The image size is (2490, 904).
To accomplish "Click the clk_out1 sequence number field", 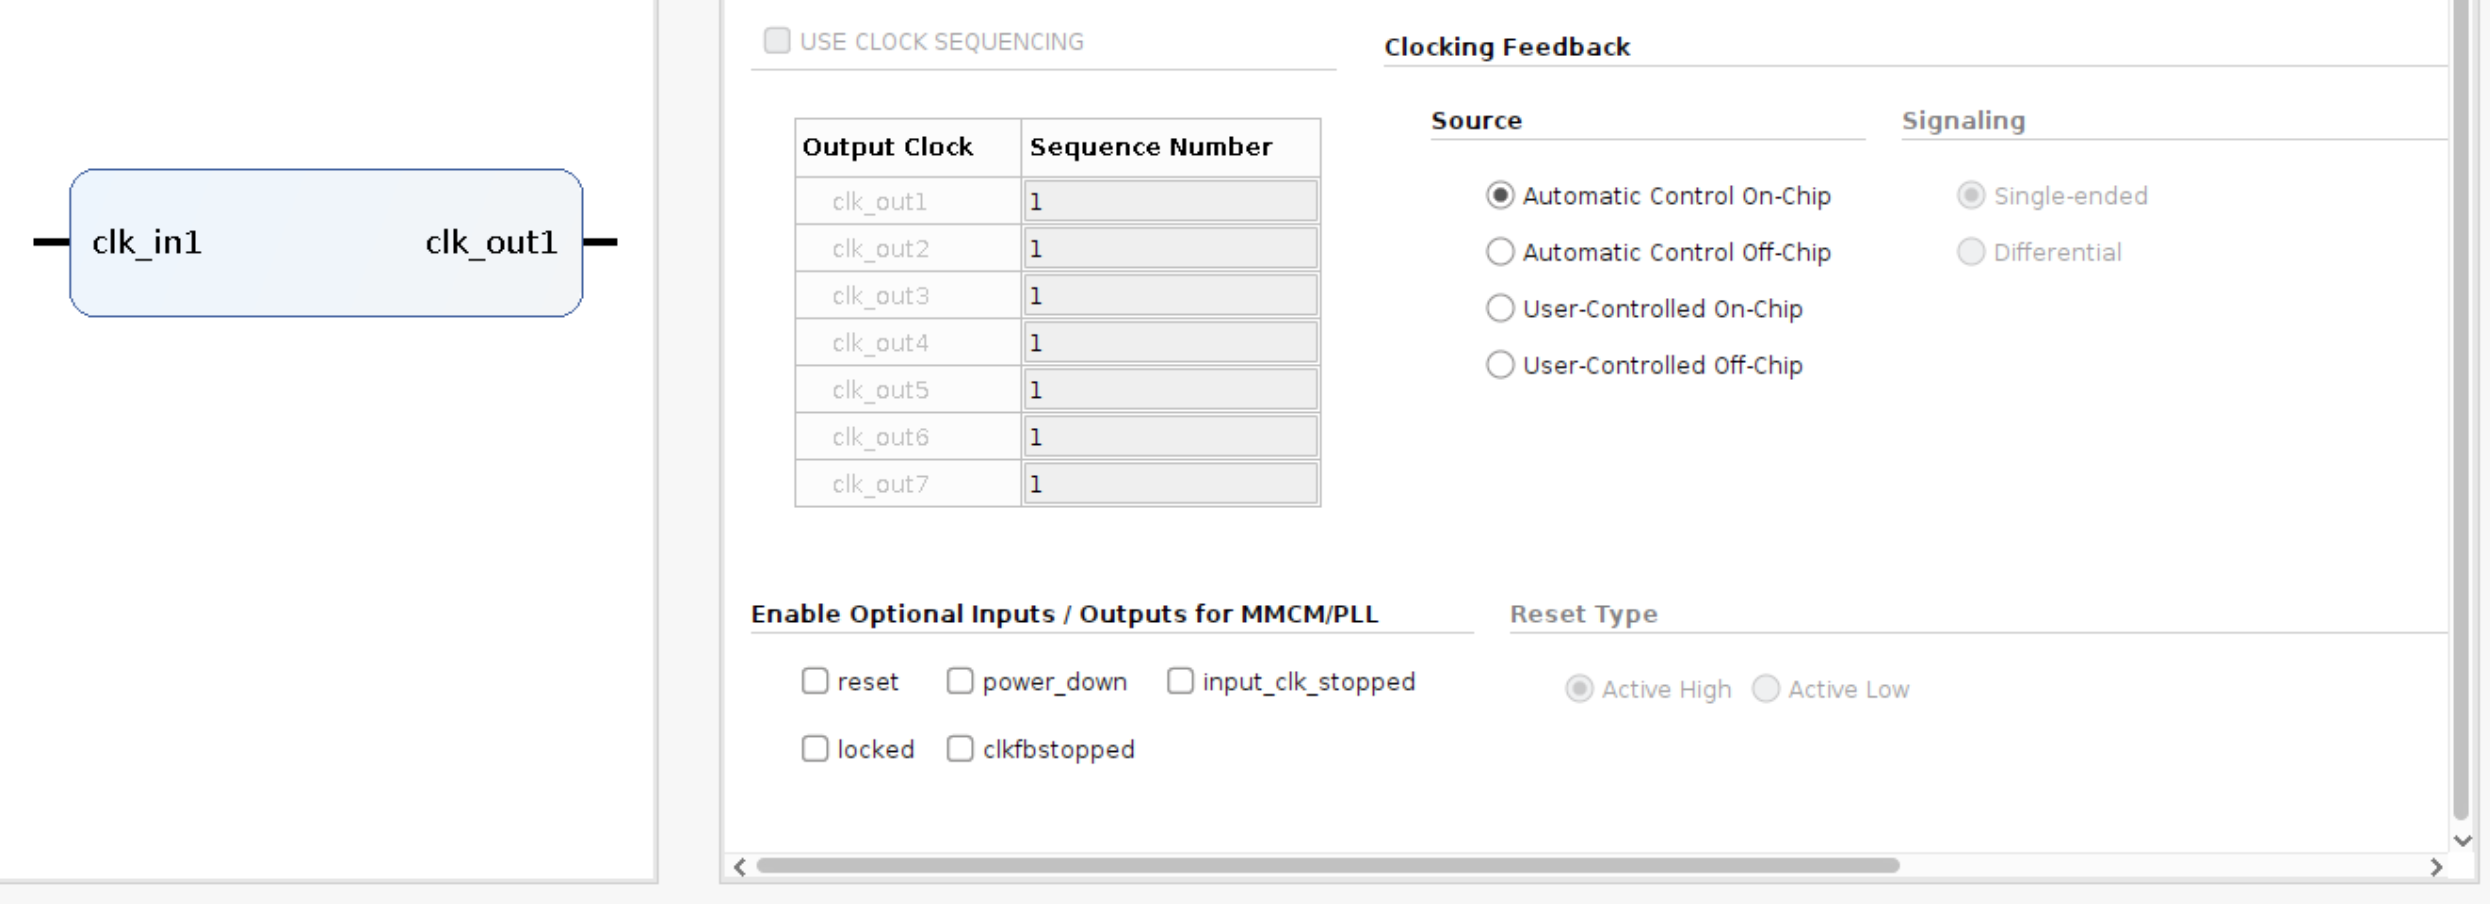I will pos(1170,202).
